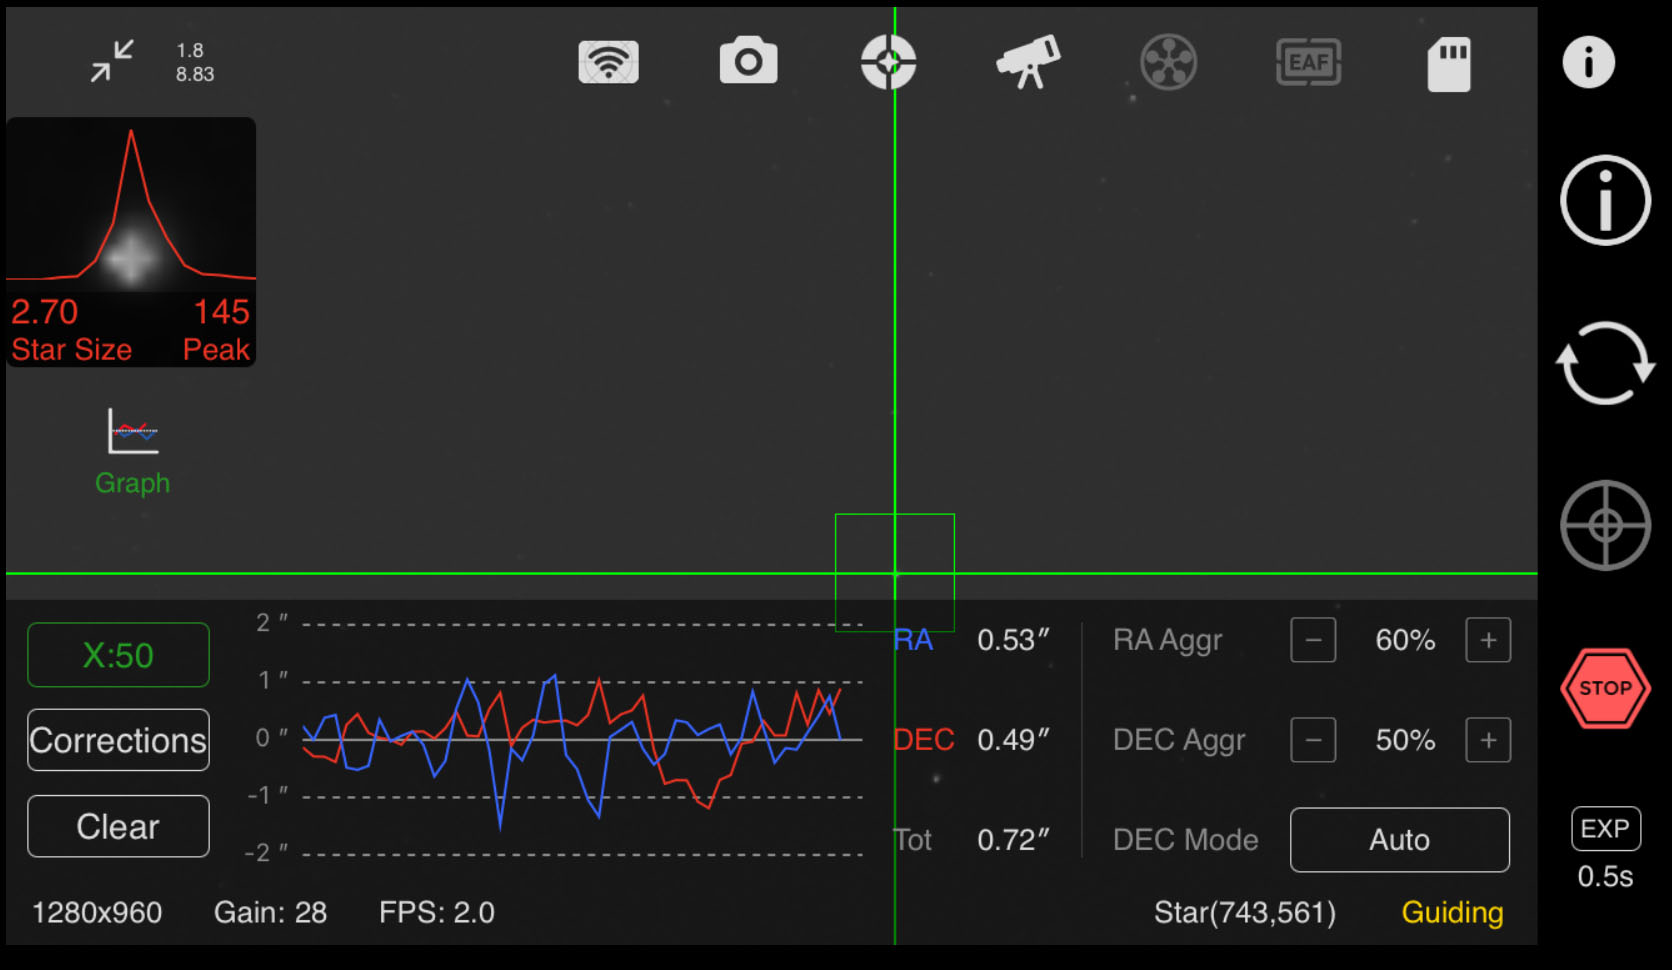Image resolution: width=1672 pixels, height=970 pixels.
Task: Change the X:50 graph scale
Action: pos(118,655)
